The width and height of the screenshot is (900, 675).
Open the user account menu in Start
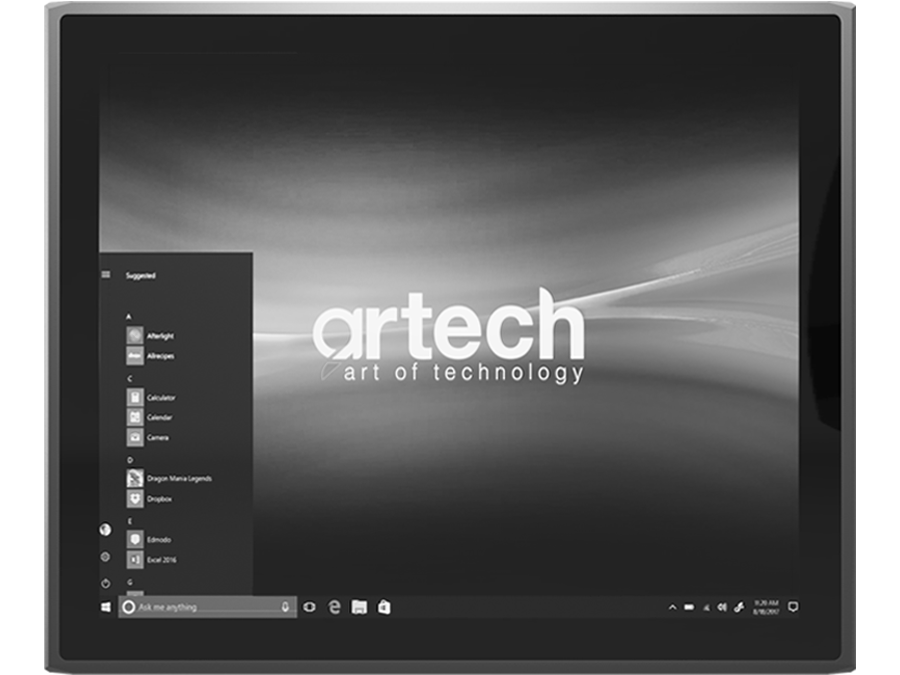coord(105,530)
